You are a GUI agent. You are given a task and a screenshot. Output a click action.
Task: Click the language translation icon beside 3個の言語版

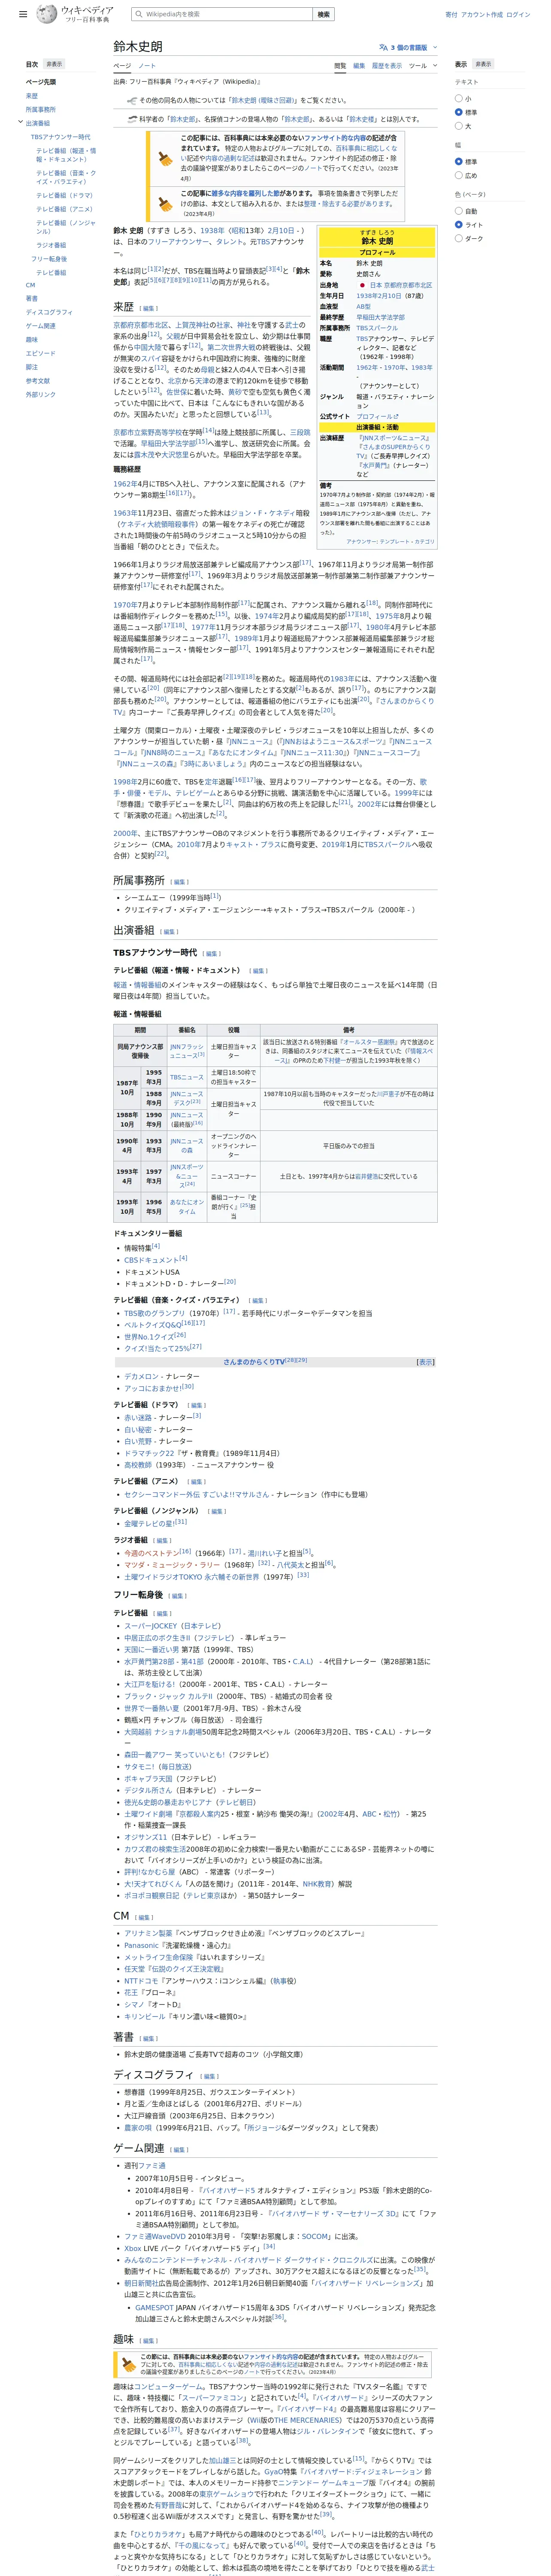383,47
